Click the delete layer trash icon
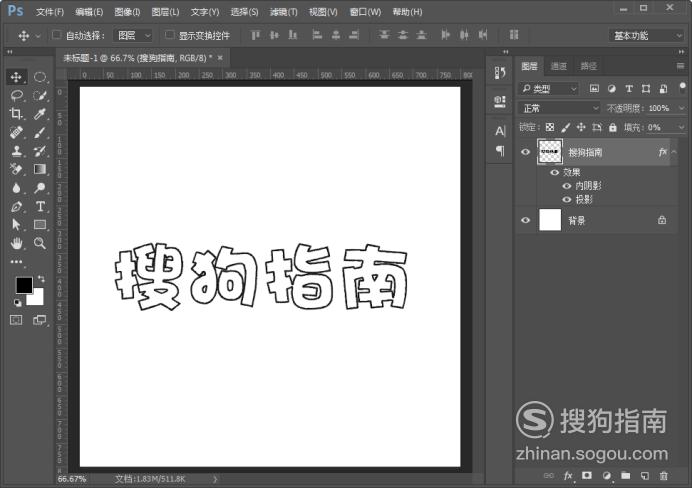The width and height of the screenshot is (692, 488). click(663, 476)
